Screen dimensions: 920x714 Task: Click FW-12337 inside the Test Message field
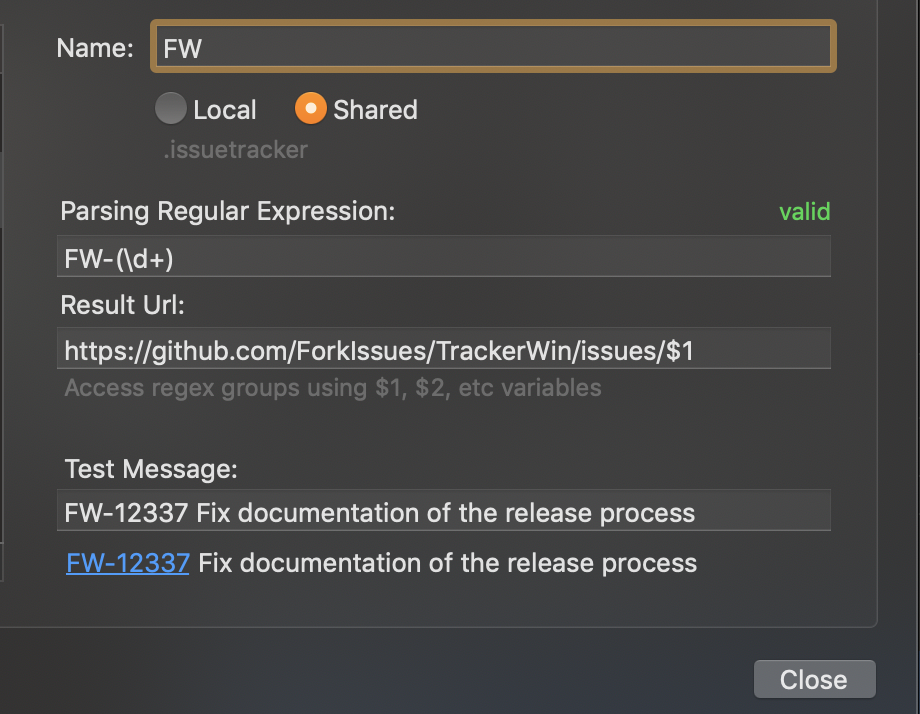pyautogui.click(x=126, y=513)
